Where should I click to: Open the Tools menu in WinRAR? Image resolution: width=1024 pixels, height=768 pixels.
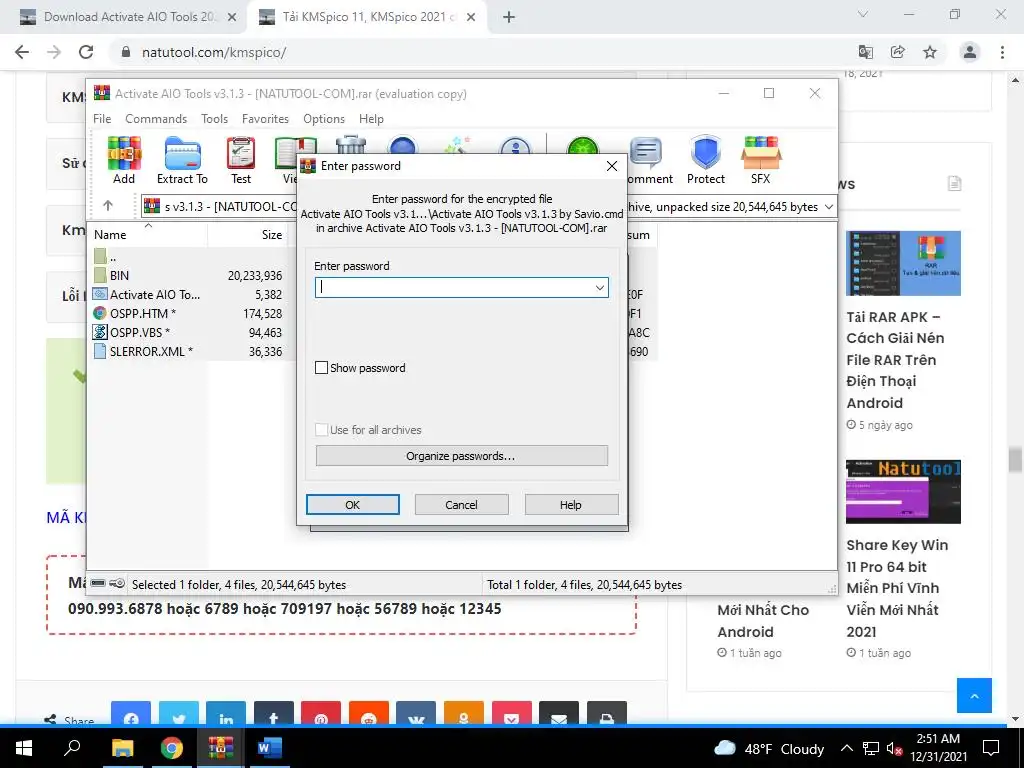tap(214, 119)
